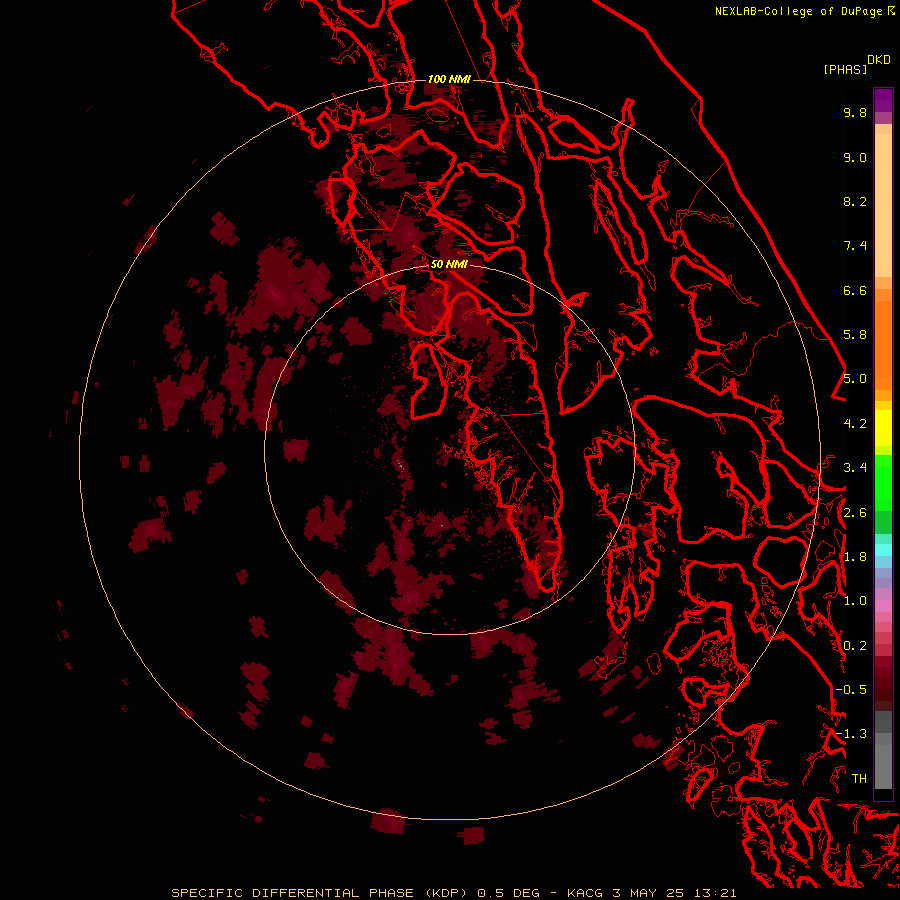
Task: Click the pink color bar segment
Action: click(x=883, y=606)
